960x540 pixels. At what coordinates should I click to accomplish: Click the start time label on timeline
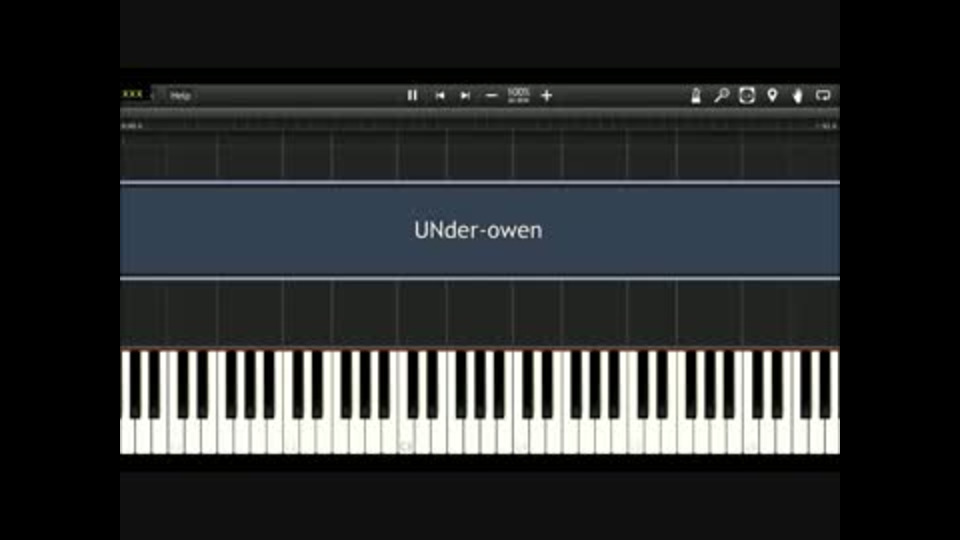[x=132, y=126]
